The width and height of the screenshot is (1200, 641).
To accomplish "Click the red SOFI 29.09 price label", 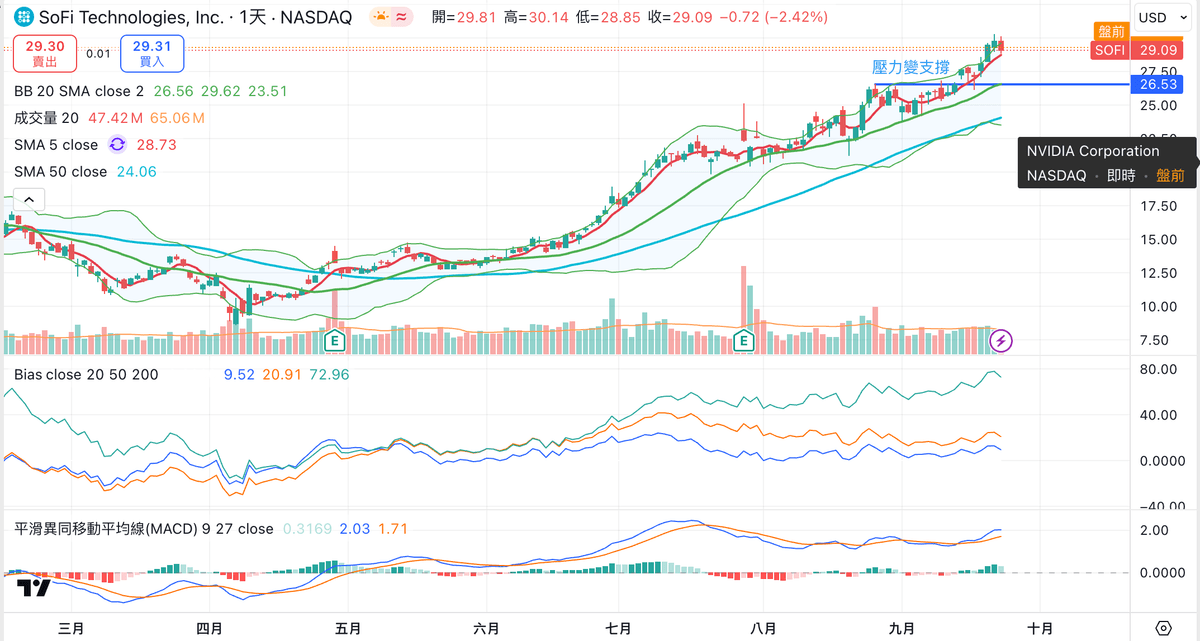I will [x=1139, y=49].
